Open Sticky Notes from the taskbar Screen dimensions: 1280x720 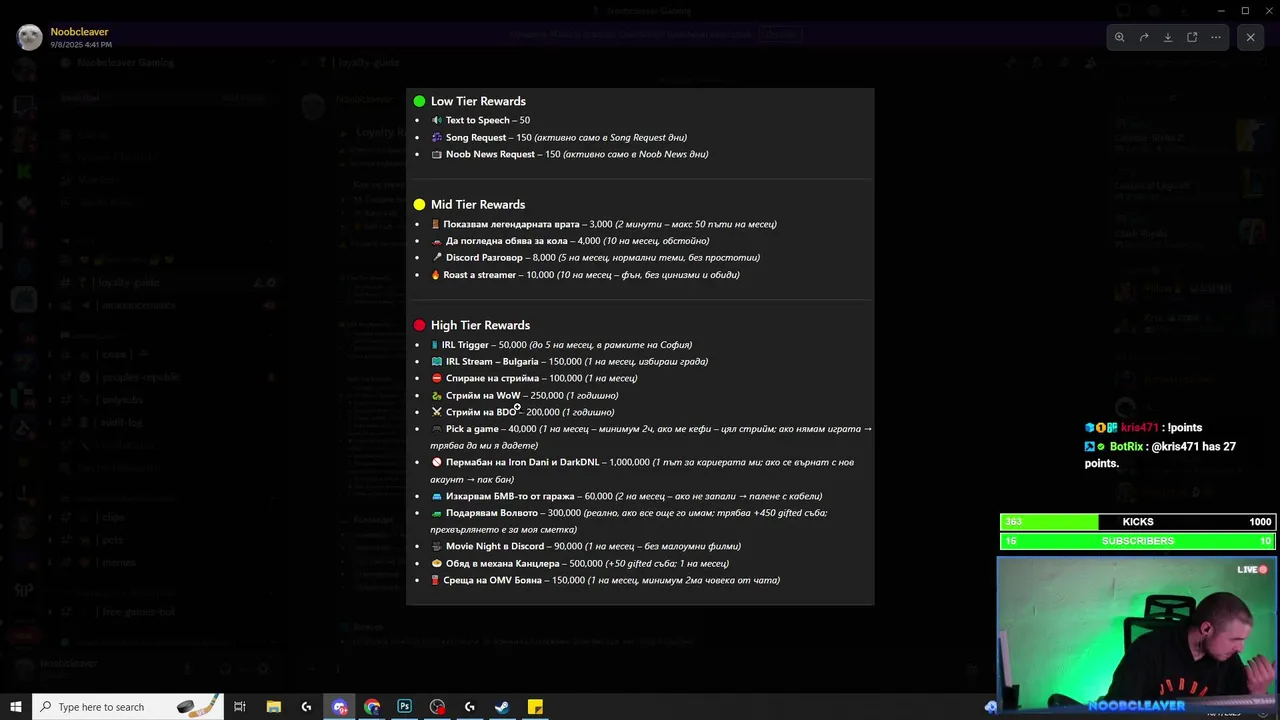pyautogui.click(x=535, y=707)
